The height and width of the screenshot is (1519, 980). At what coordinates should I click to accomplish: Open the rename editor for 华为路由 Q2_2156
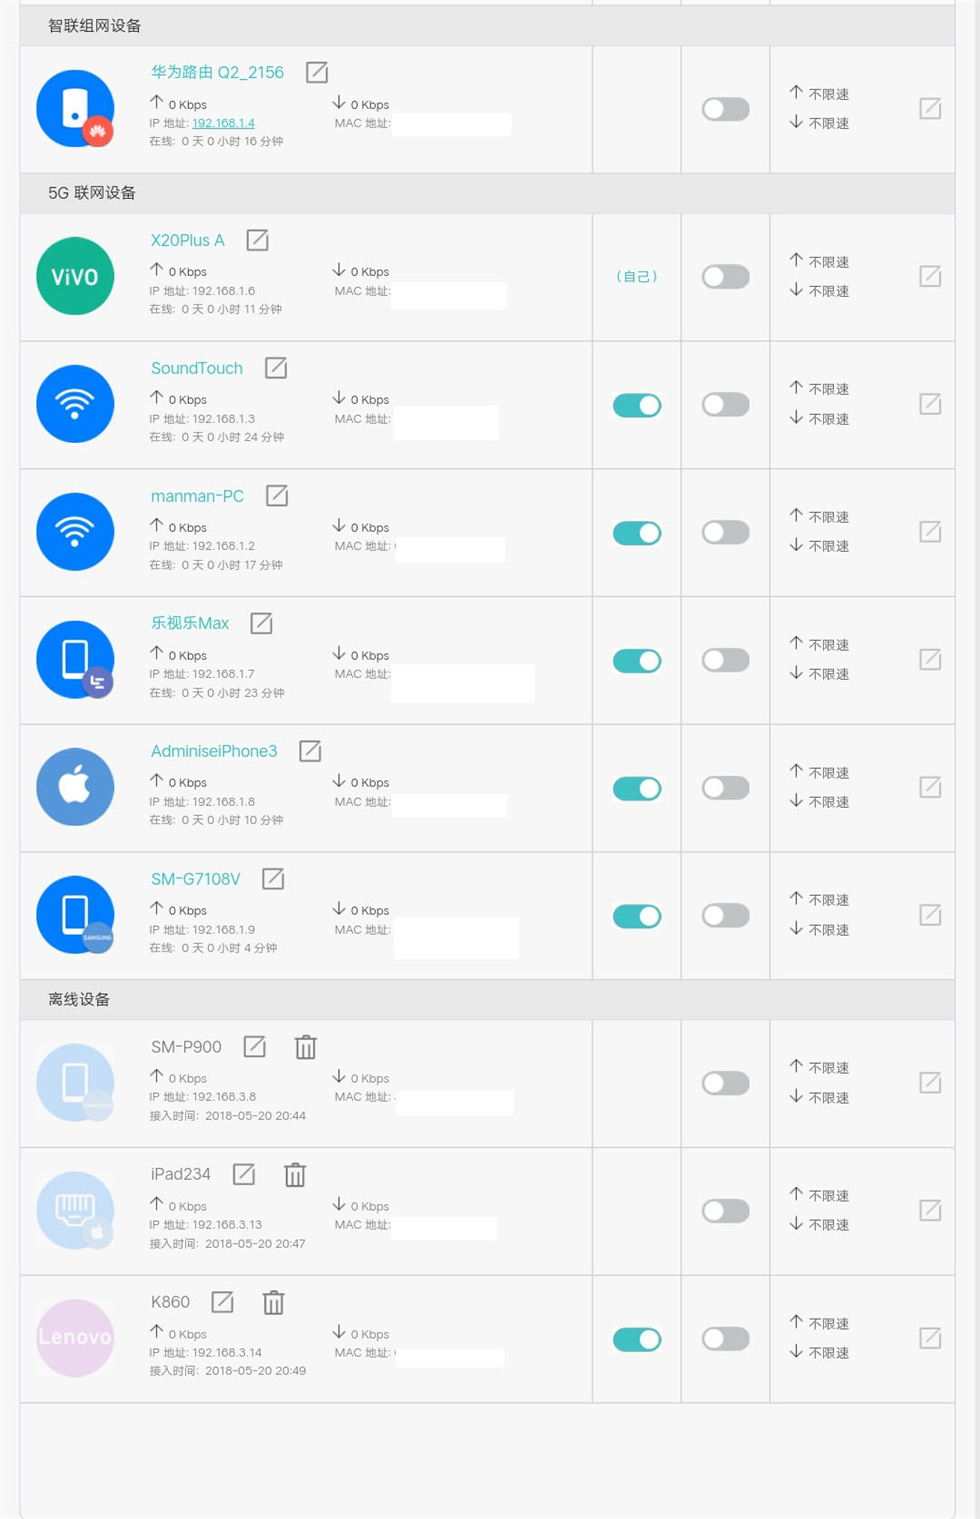point(316,71)
